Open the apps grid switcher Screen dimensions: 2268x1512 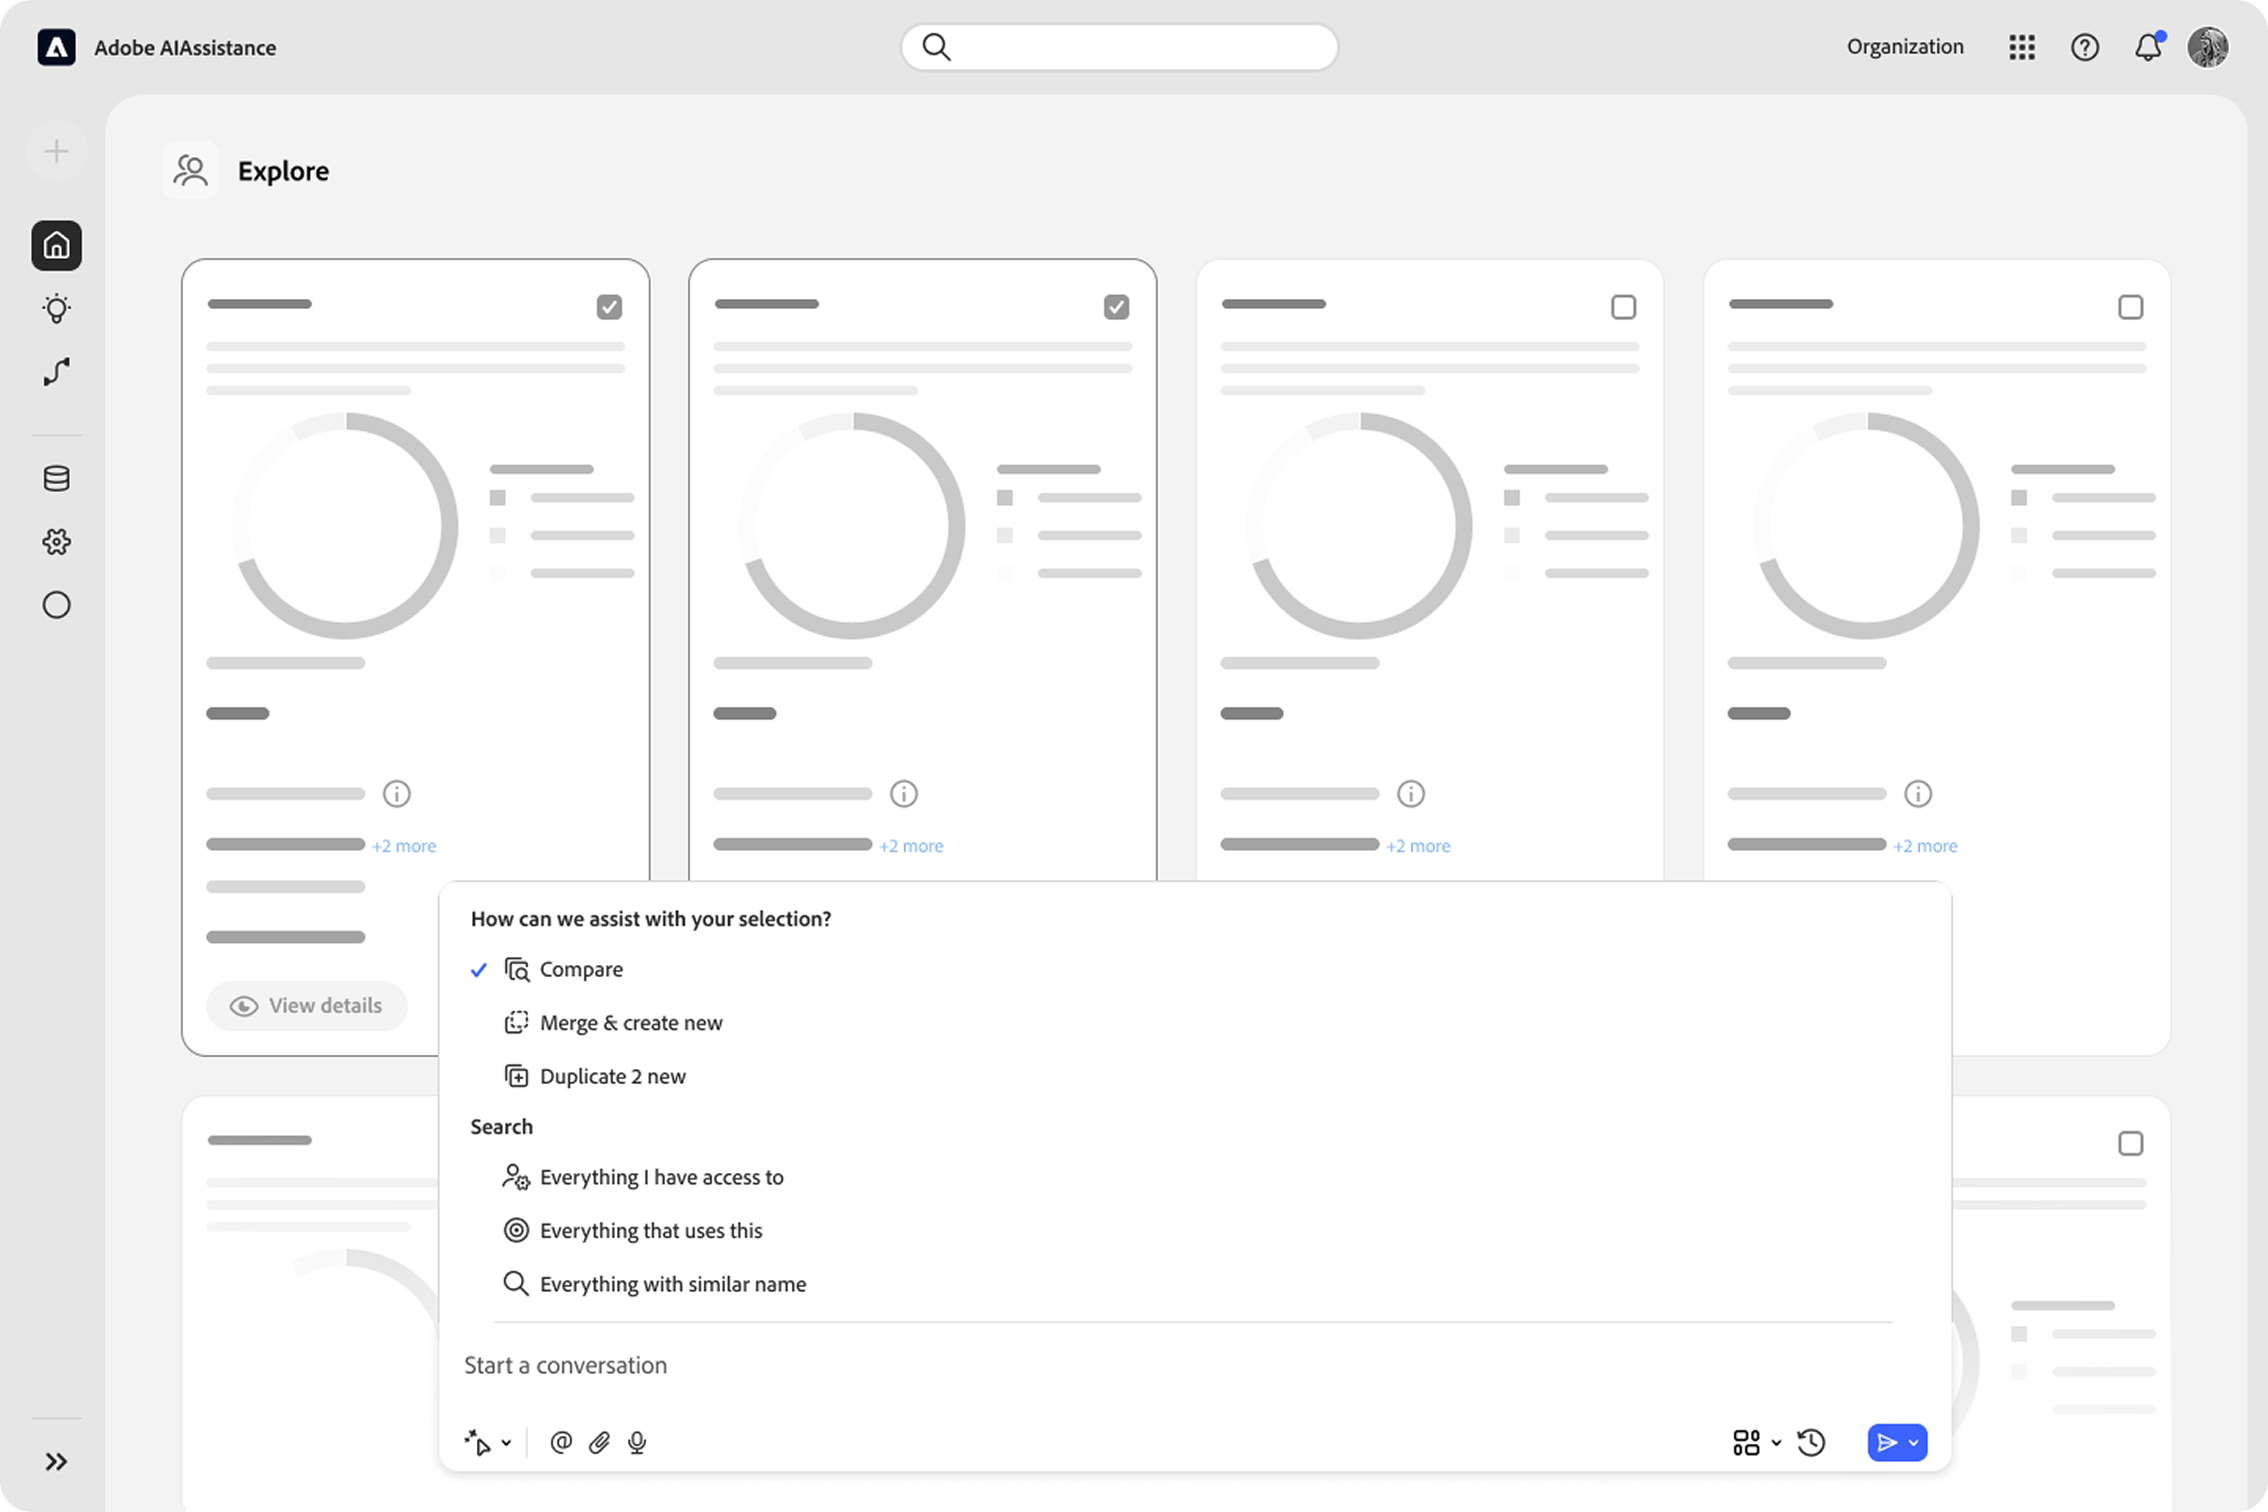2021,47
